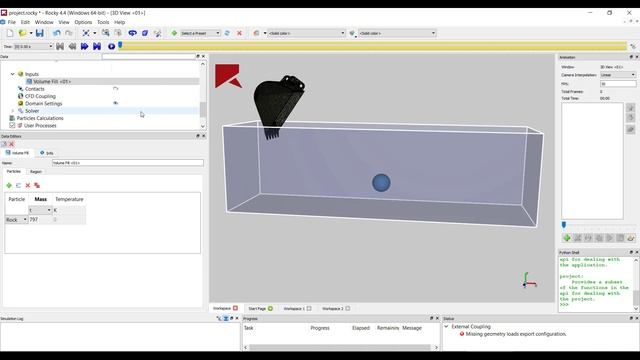Viewport: 640px width, 360px height.
Task: Open the File menu
Action: point(11,22)
